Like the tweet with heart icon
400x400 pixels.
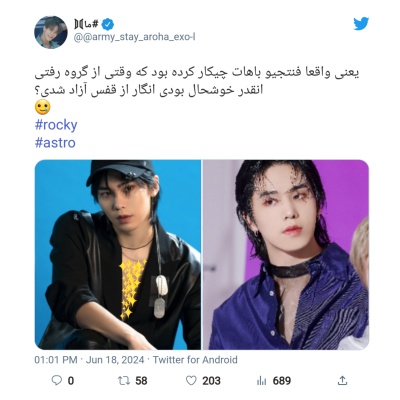191,380
